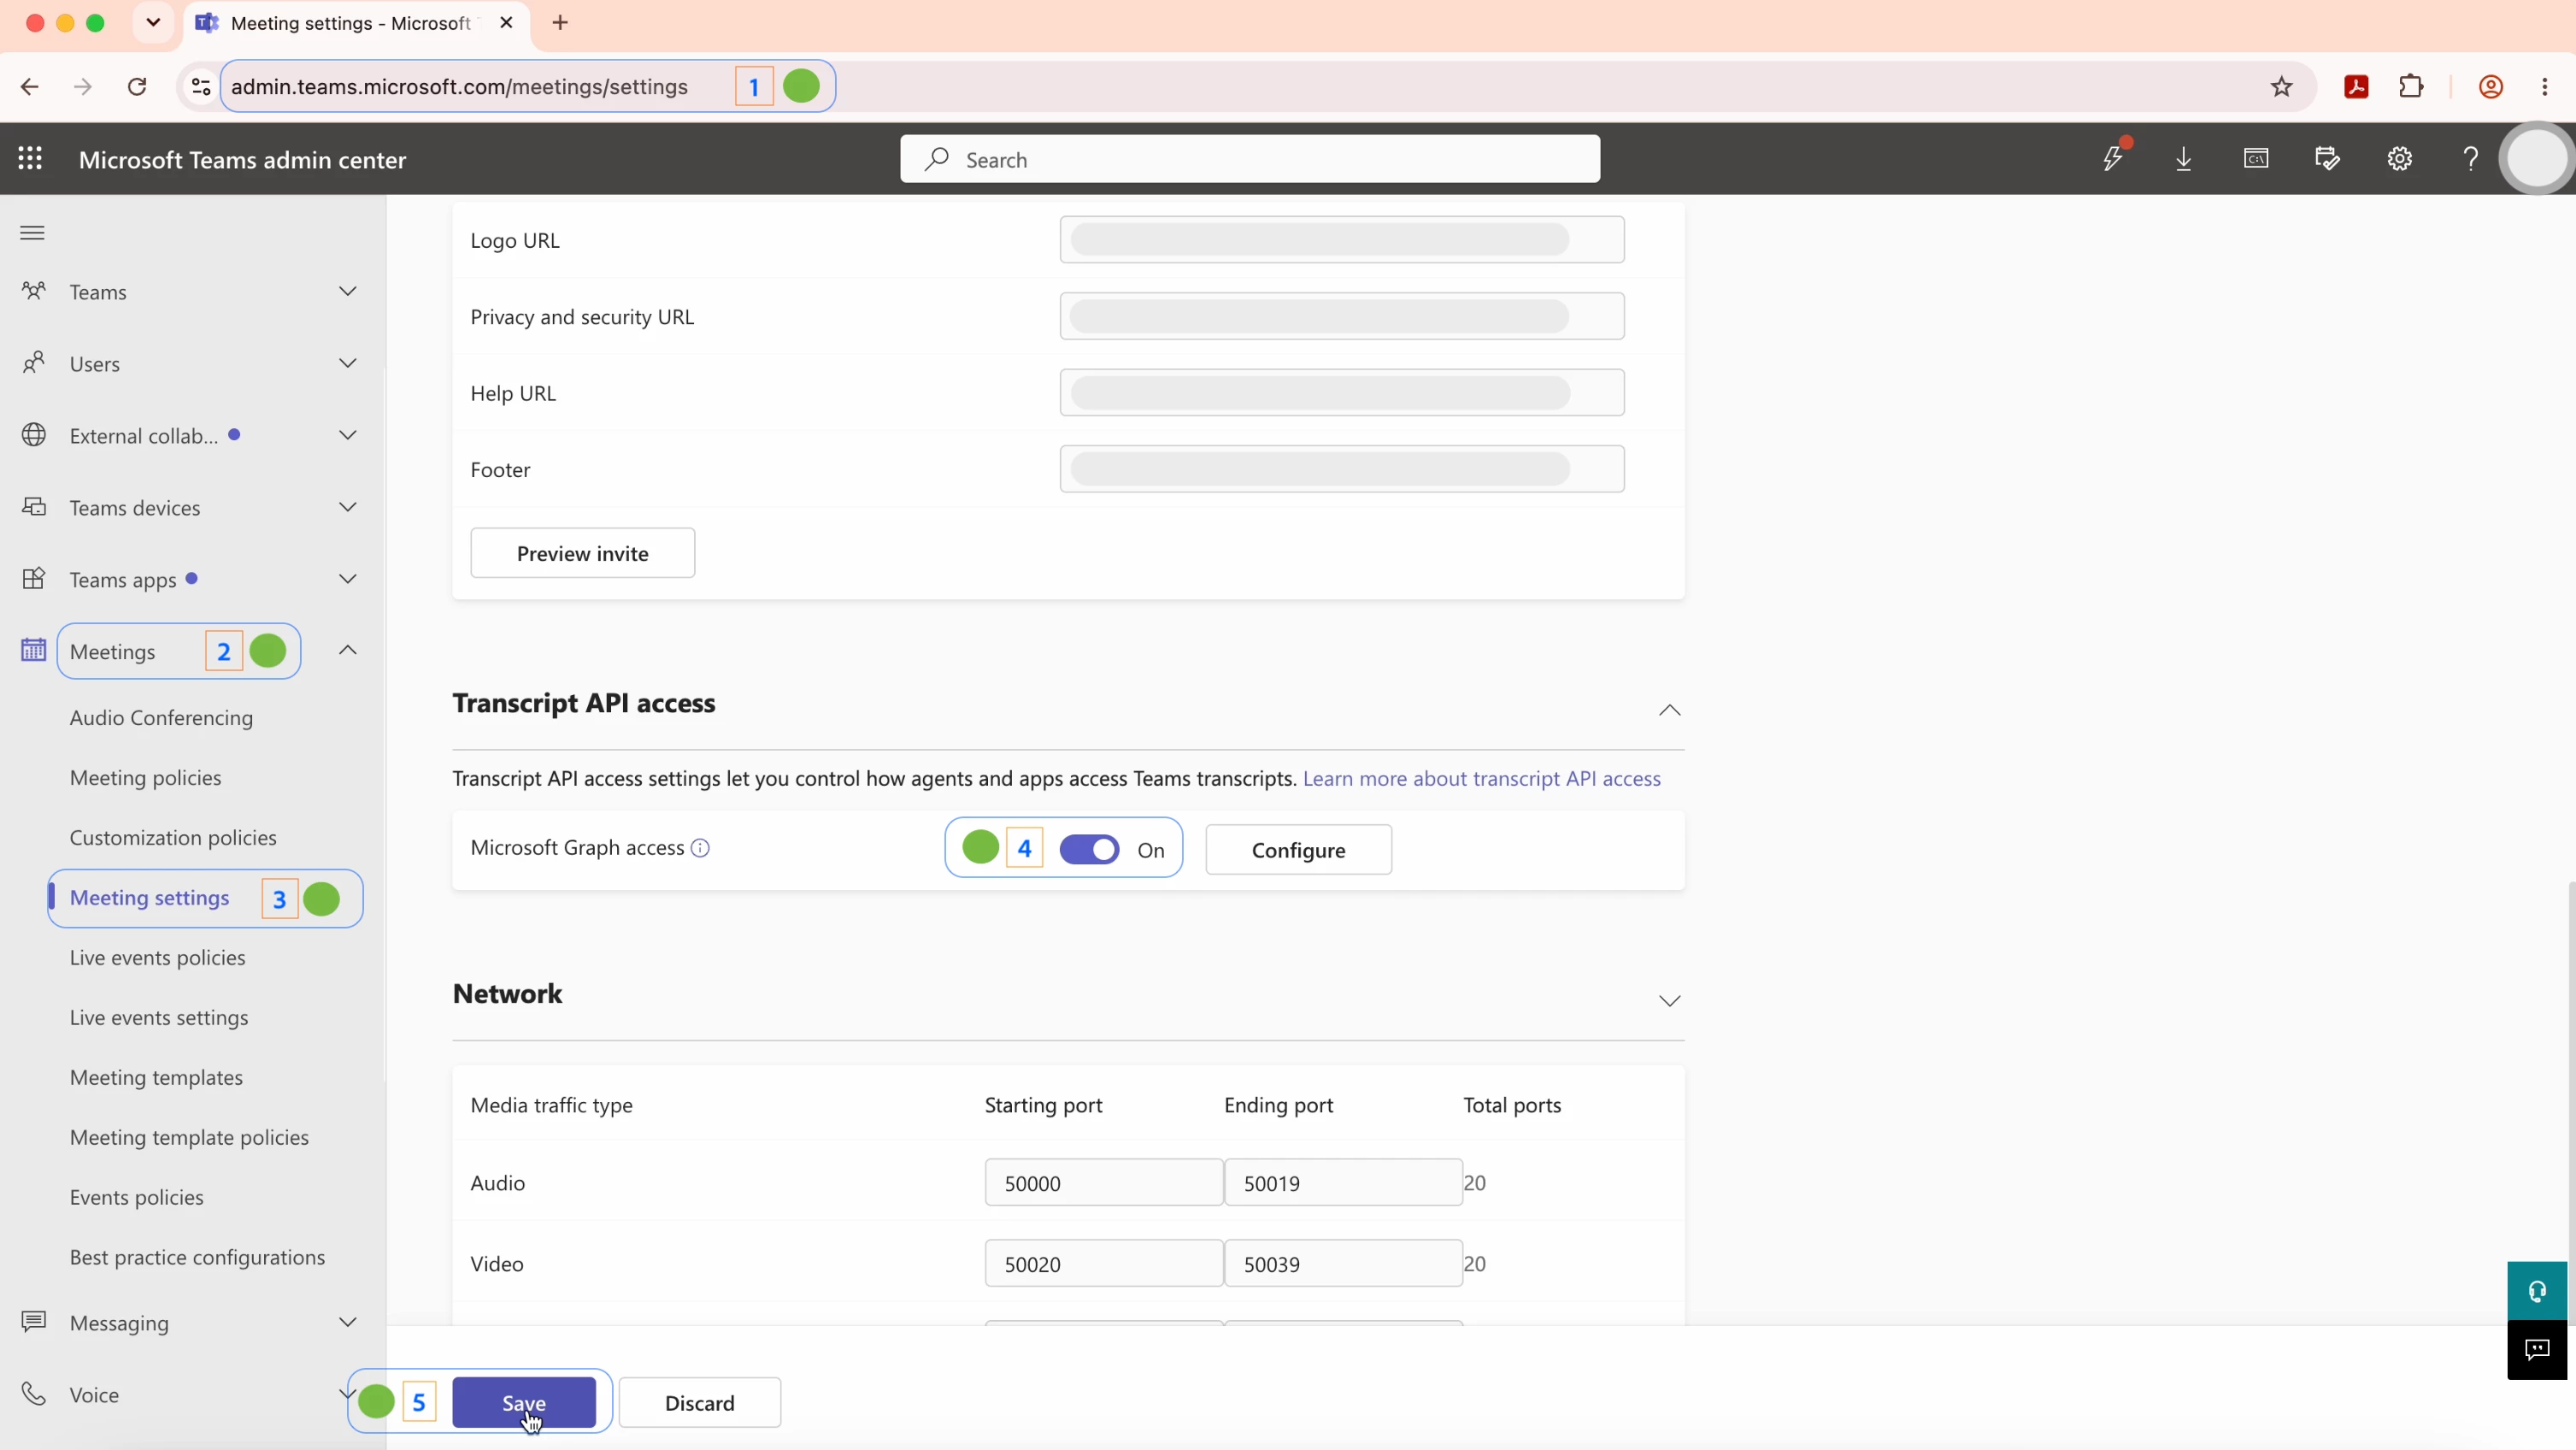Click the Users navigation icon
The image size is (2576, 1450).
point(34,363)
